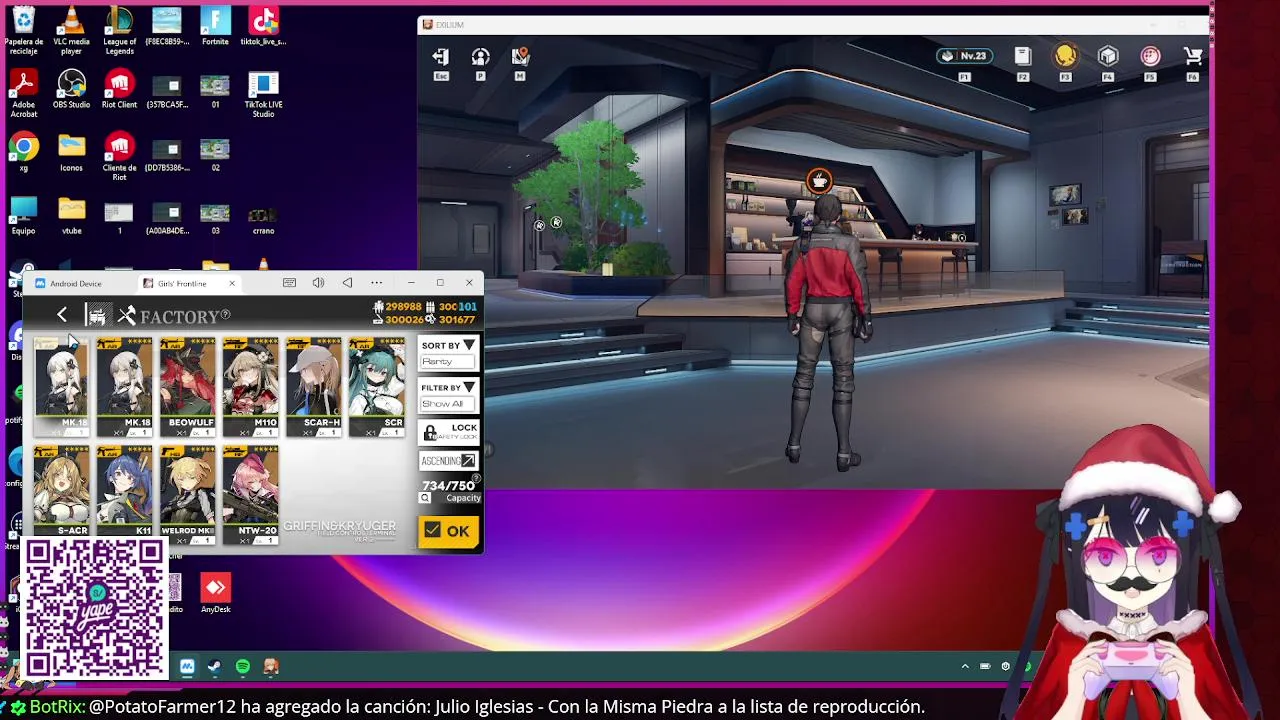
Task: Open the Equipo desktop icon
Action: point(23,215)
